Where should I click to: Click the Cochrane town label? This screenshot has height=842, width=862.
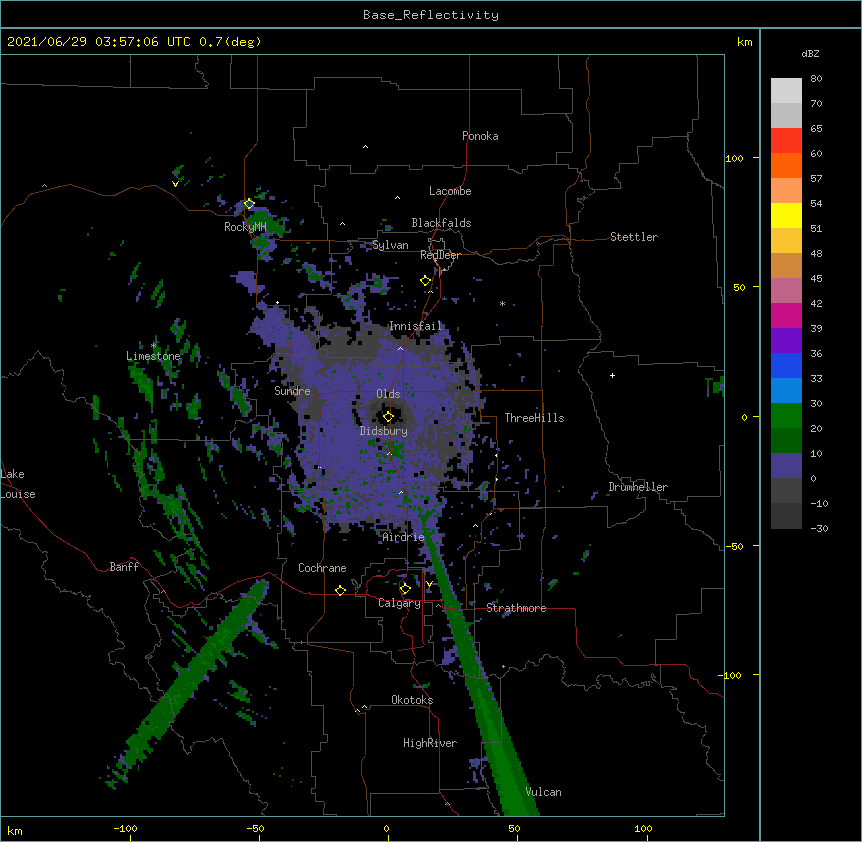pyautogui.click(x=322, y=568)
